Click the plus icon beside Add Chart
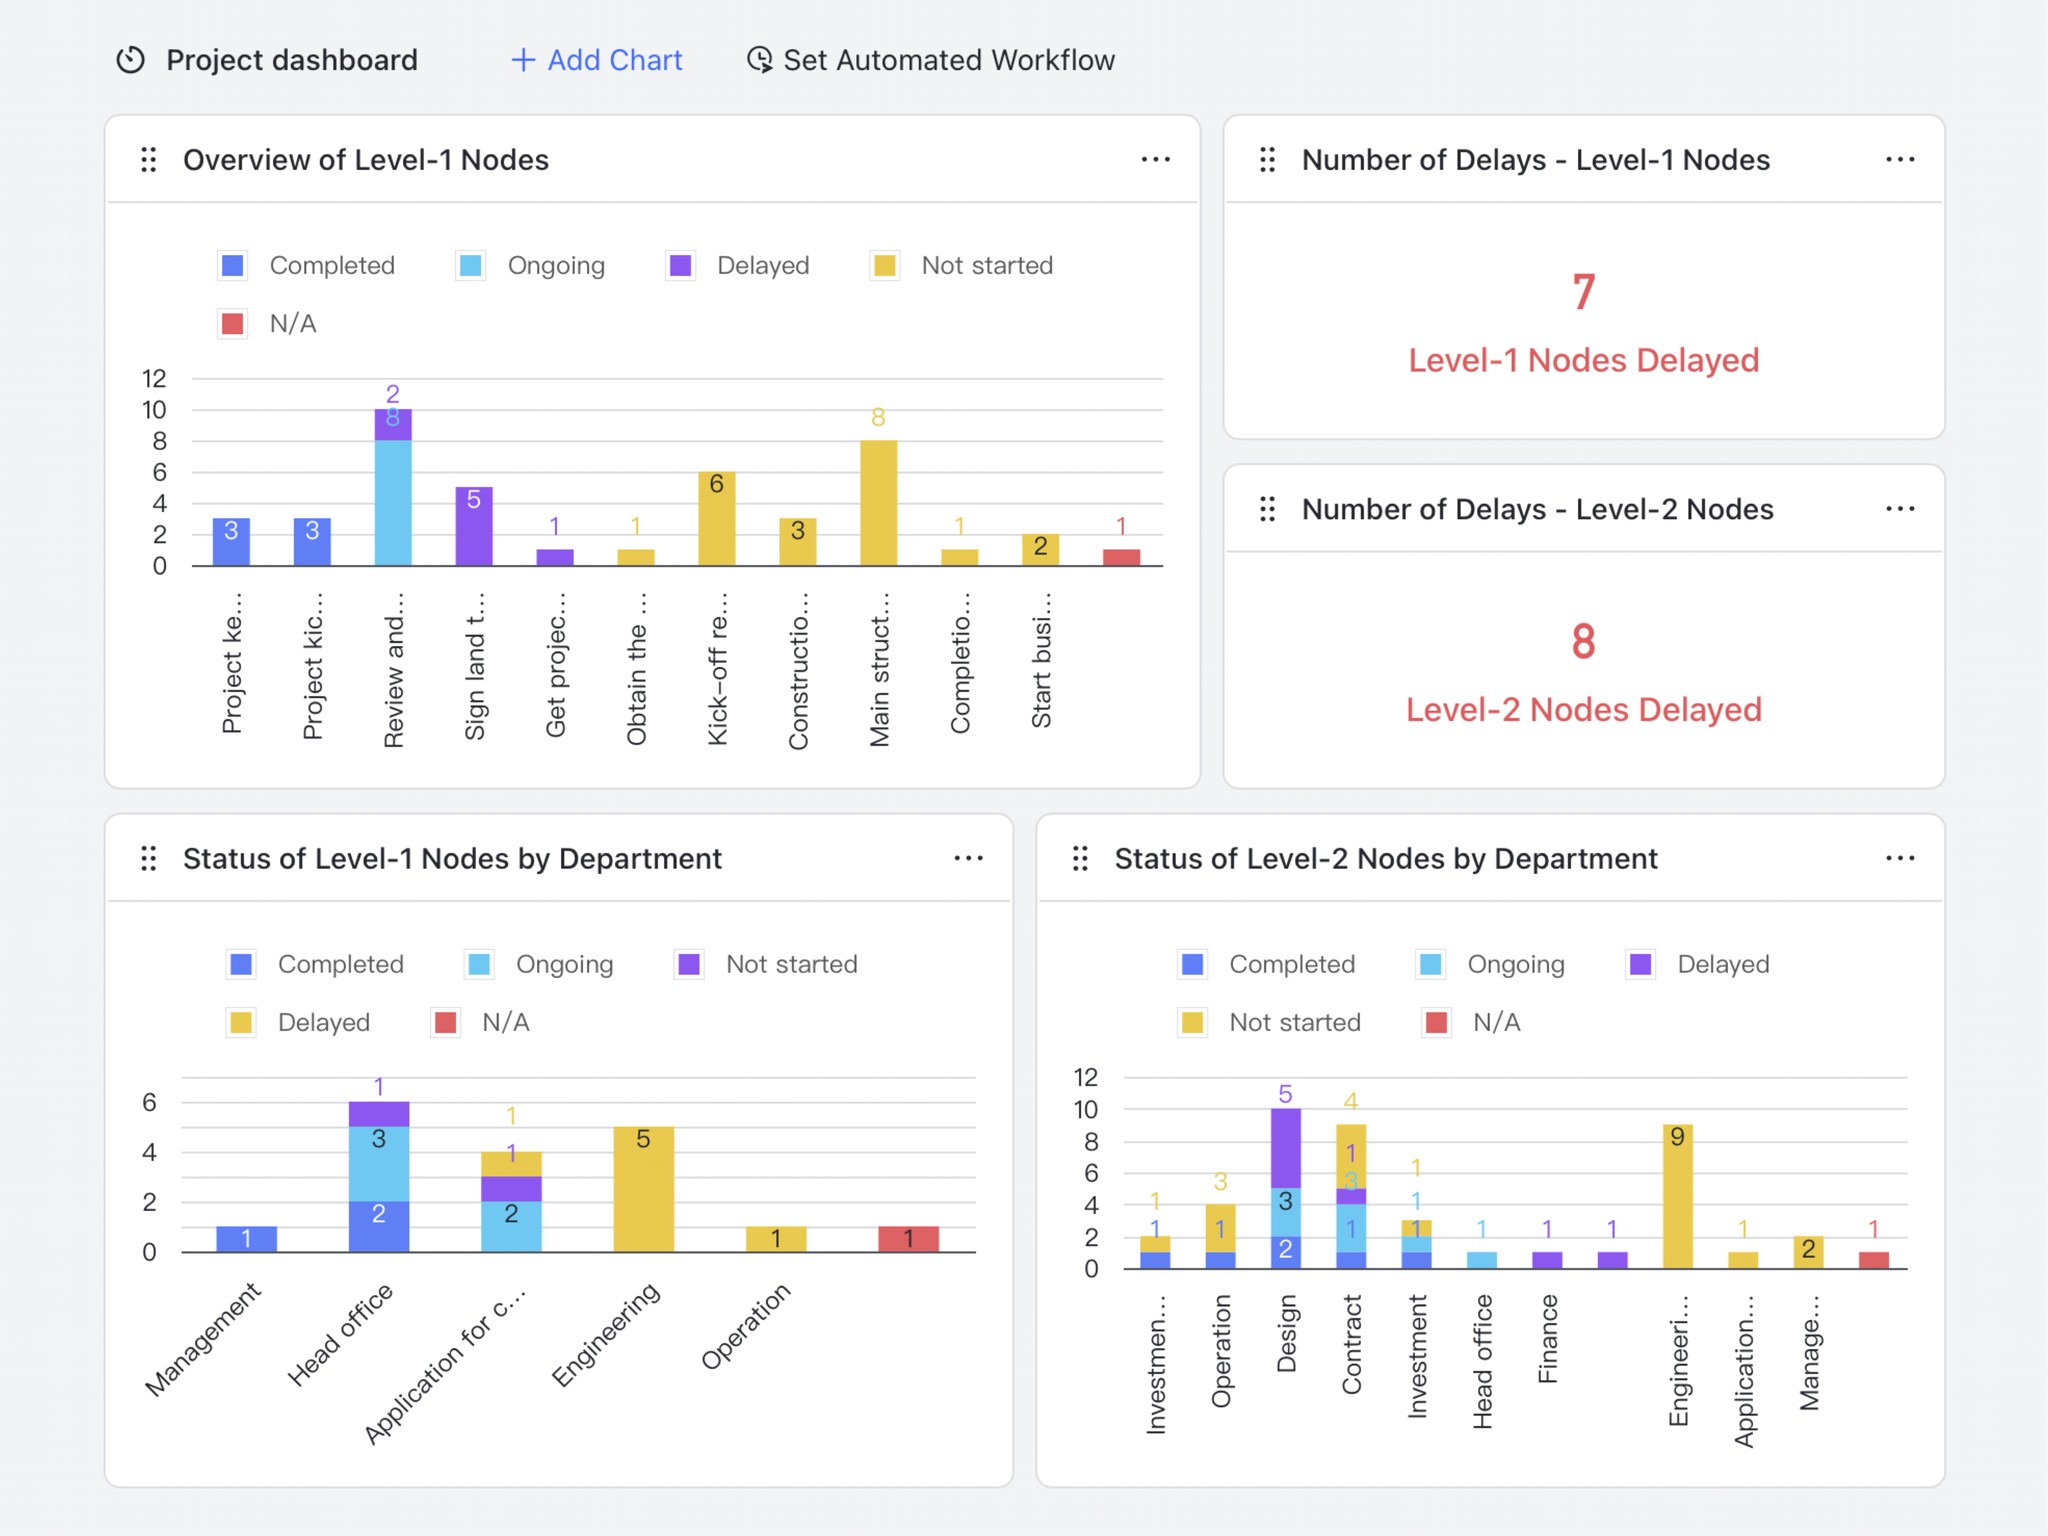The image size is (2048, 1536). tap(522, 60)
